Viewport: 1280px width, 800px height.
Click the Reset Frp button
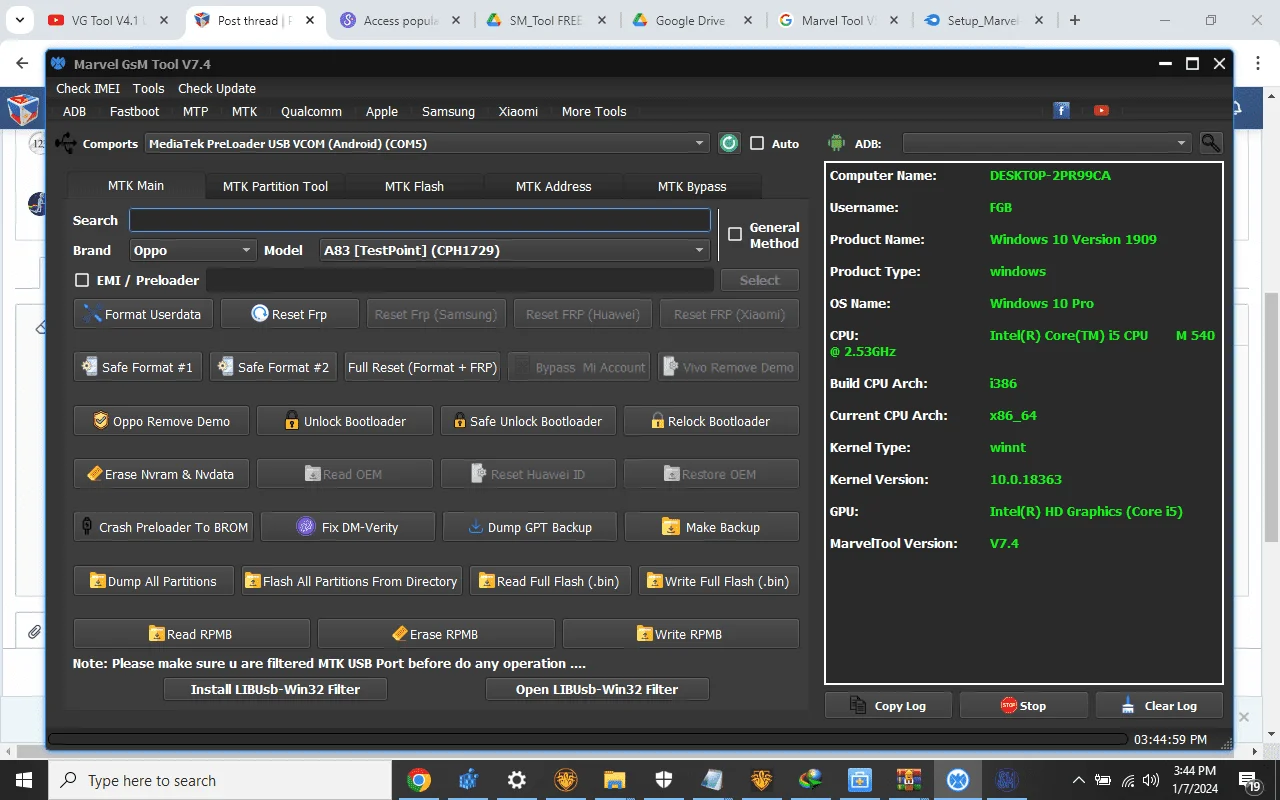[289, 314]
